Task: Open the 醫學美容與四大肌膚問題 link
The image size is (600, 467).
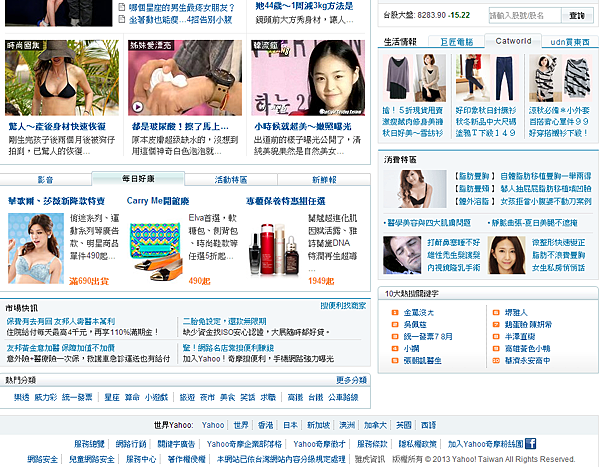Action: [429, 223]
